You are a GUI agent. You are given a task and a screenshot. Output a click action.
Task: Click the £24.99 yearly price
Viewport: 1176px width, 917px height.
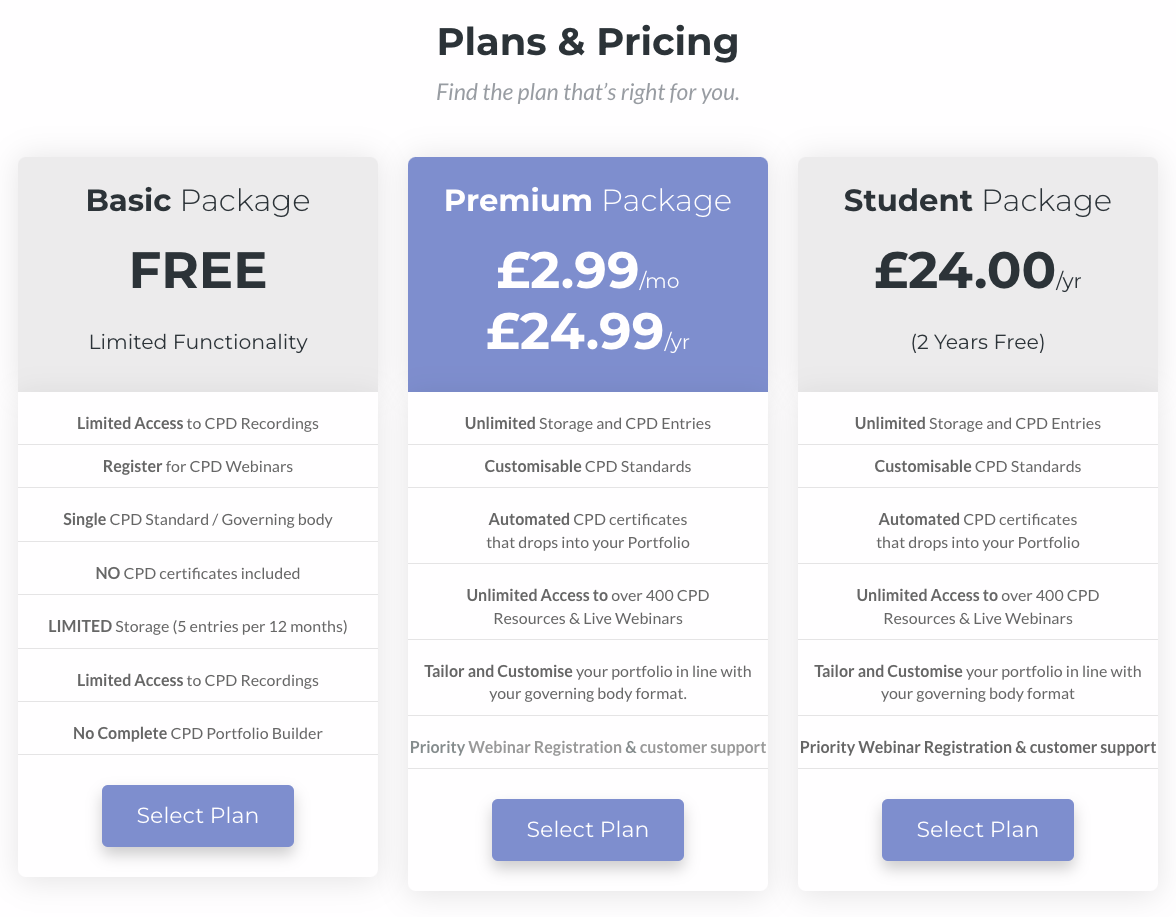click(576, 332)
